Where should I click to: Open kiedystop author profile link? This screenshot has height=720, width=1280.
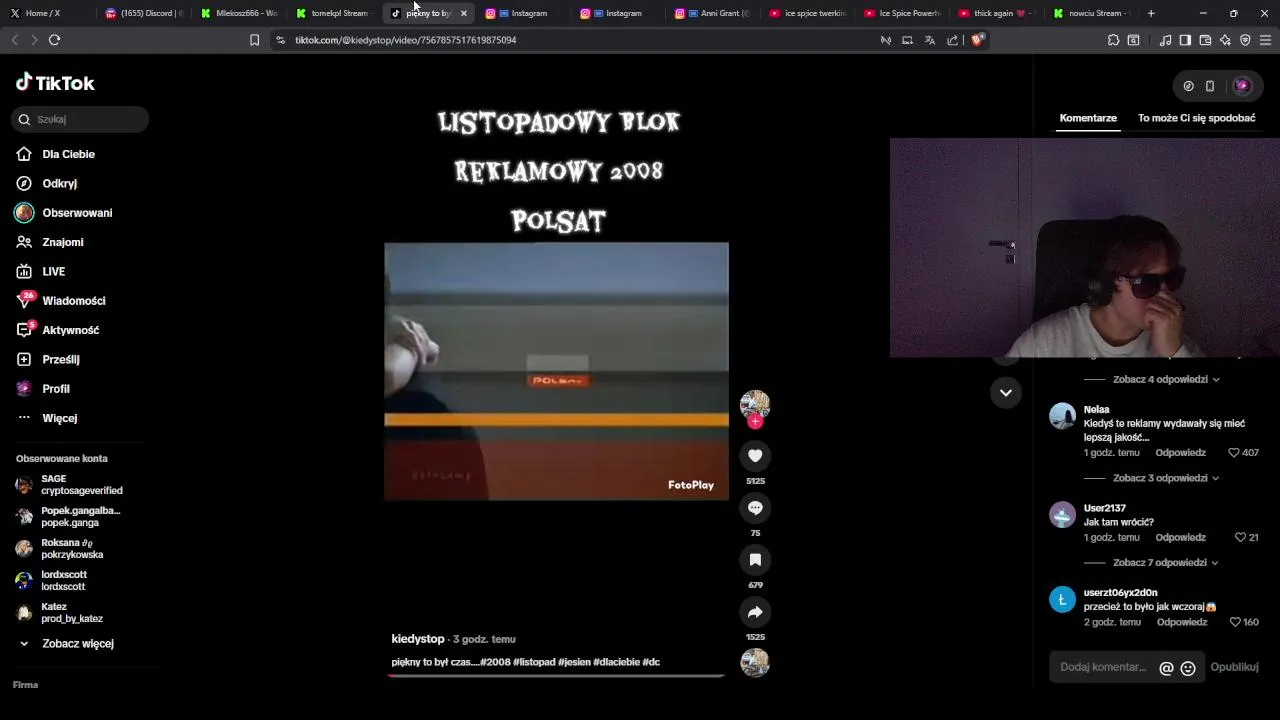pyautogui.click(x=418, y=639)
